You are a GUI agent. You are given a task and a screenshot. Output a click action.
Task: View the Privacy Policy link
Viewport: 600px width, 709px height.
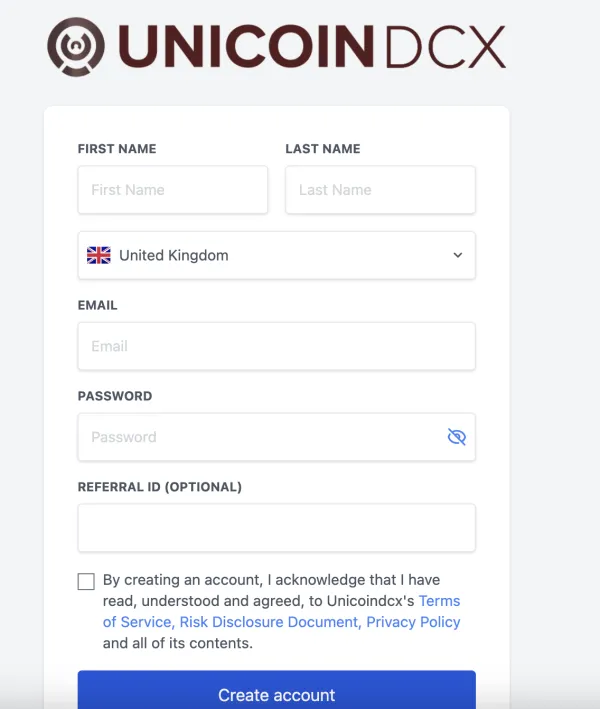point(413,622)
